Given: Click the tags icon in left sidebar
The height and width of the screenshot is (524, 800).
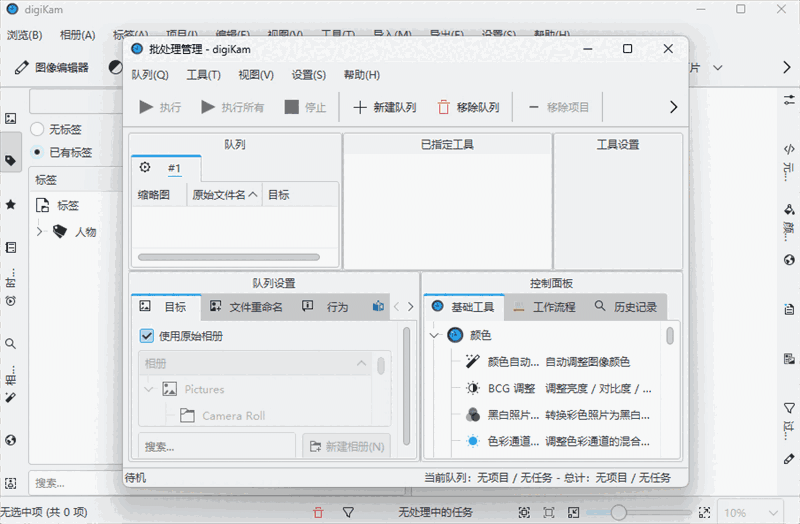Looking at the screenshot, I should [10, 160].
